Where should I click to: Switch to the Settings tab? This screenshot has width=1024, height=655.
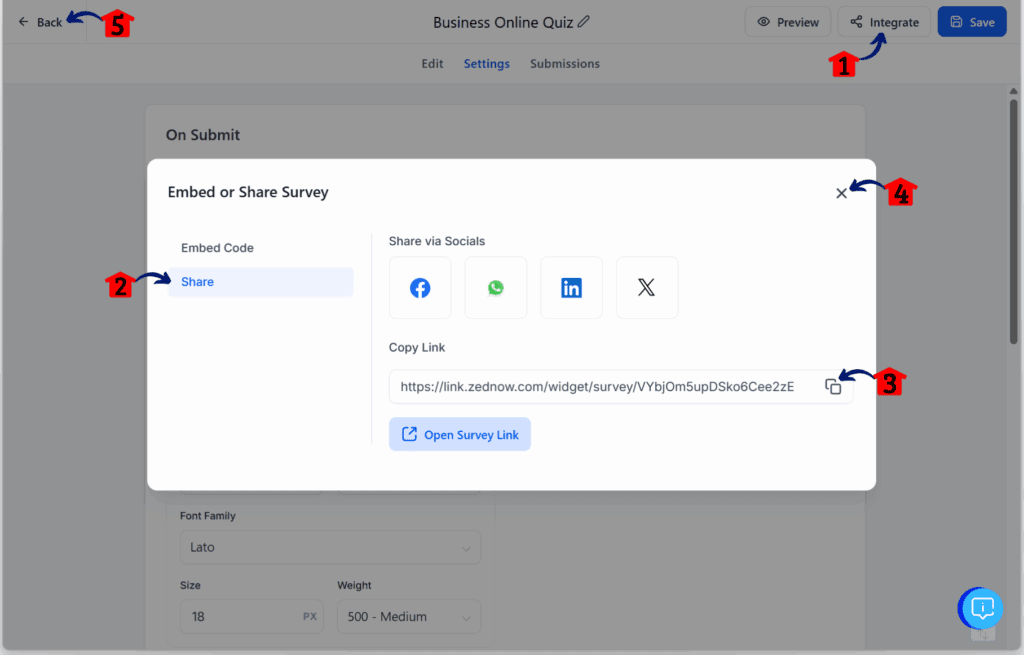487,63
